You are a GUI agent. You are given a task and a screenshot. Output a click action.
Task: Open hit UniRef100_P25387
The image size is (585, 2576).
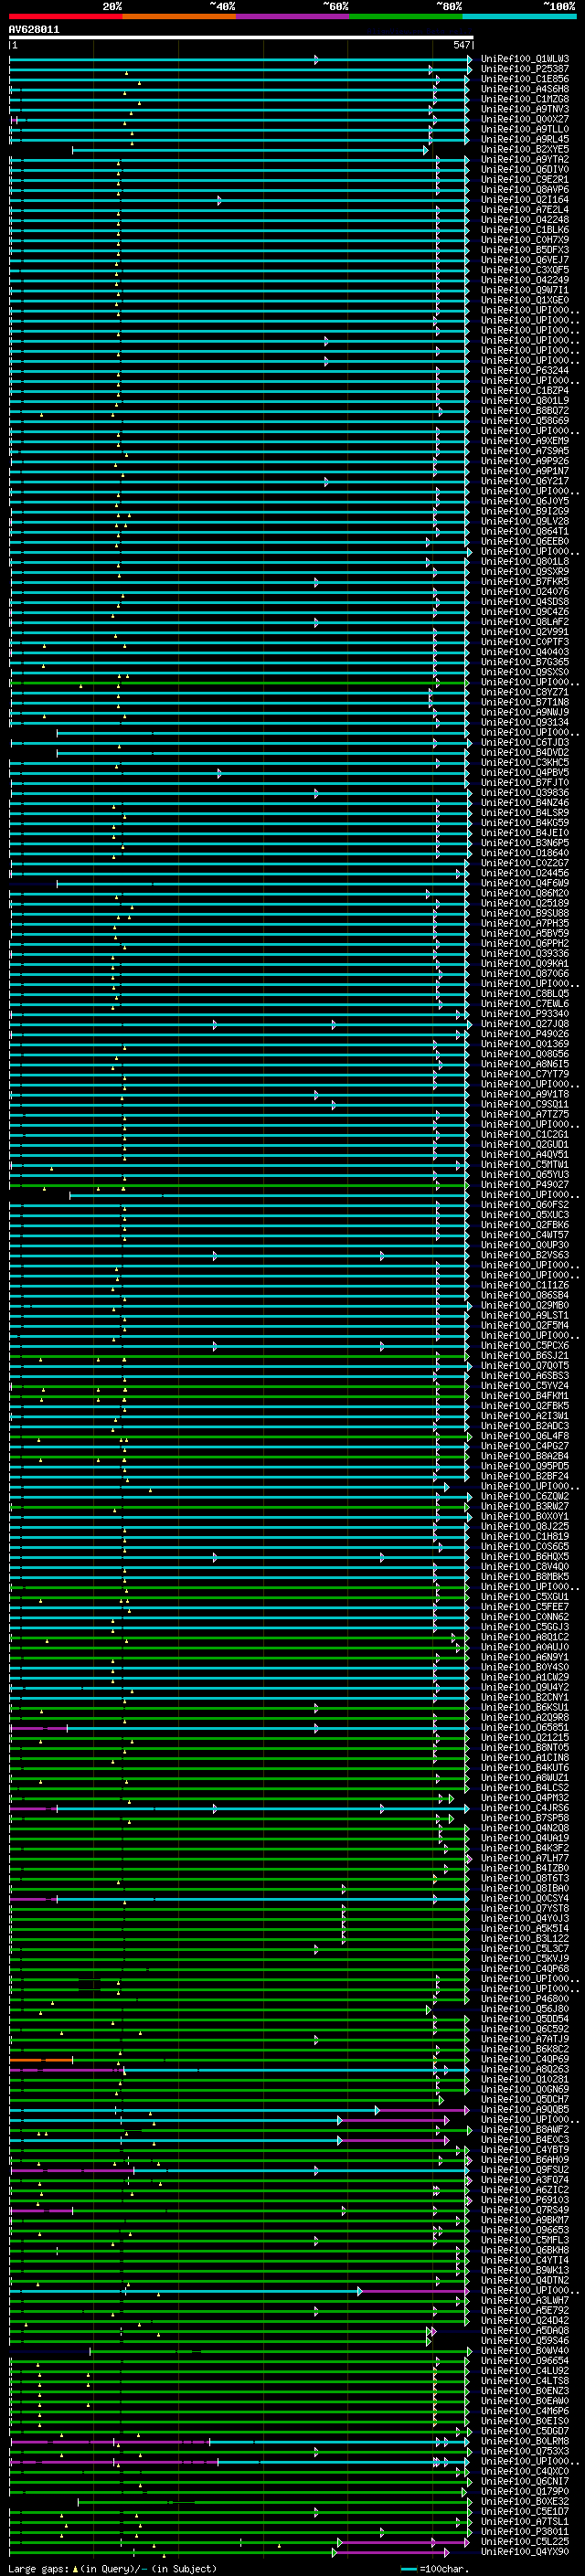click(x=525, y=69)
